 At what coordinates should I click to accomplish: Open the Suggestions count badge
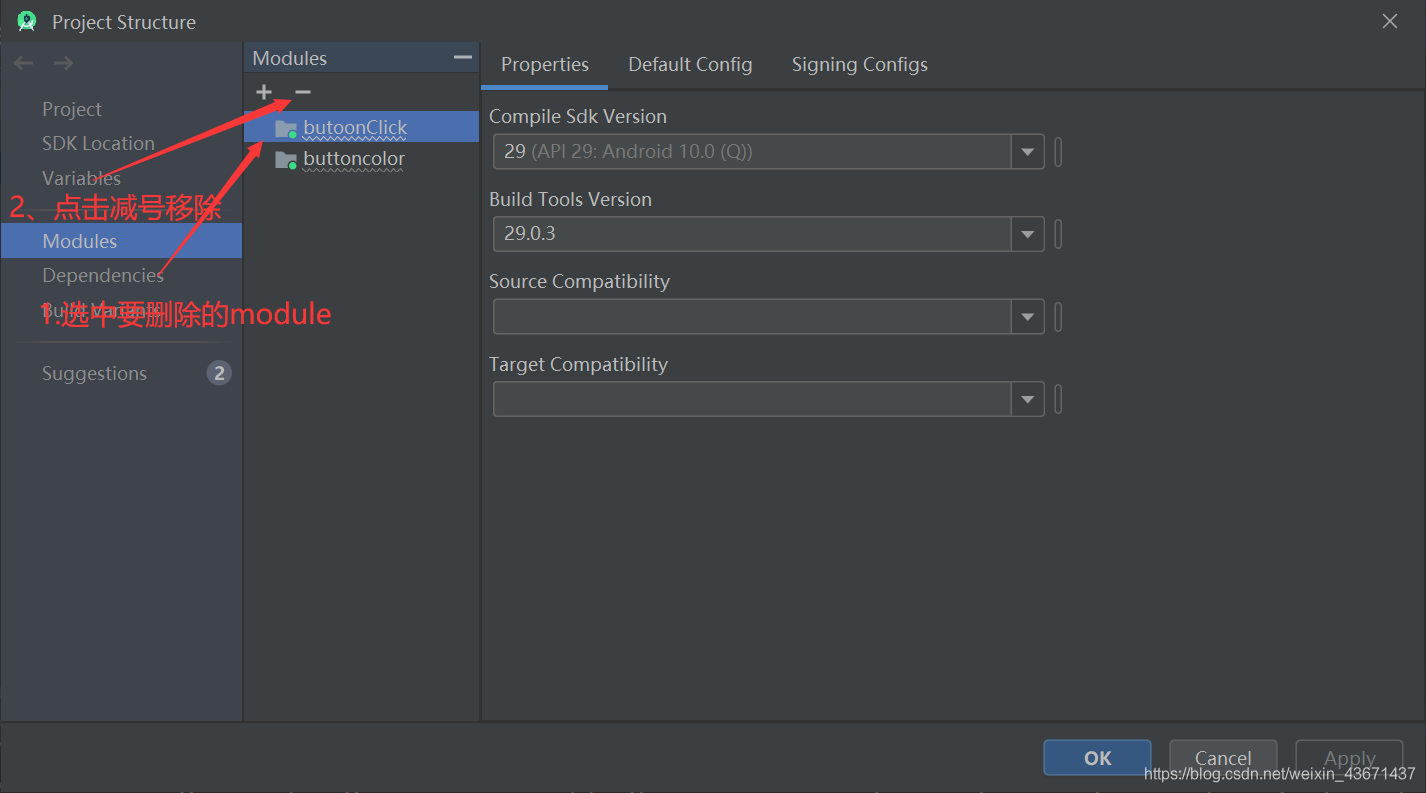pyautogui.click(x=219, y=373)
